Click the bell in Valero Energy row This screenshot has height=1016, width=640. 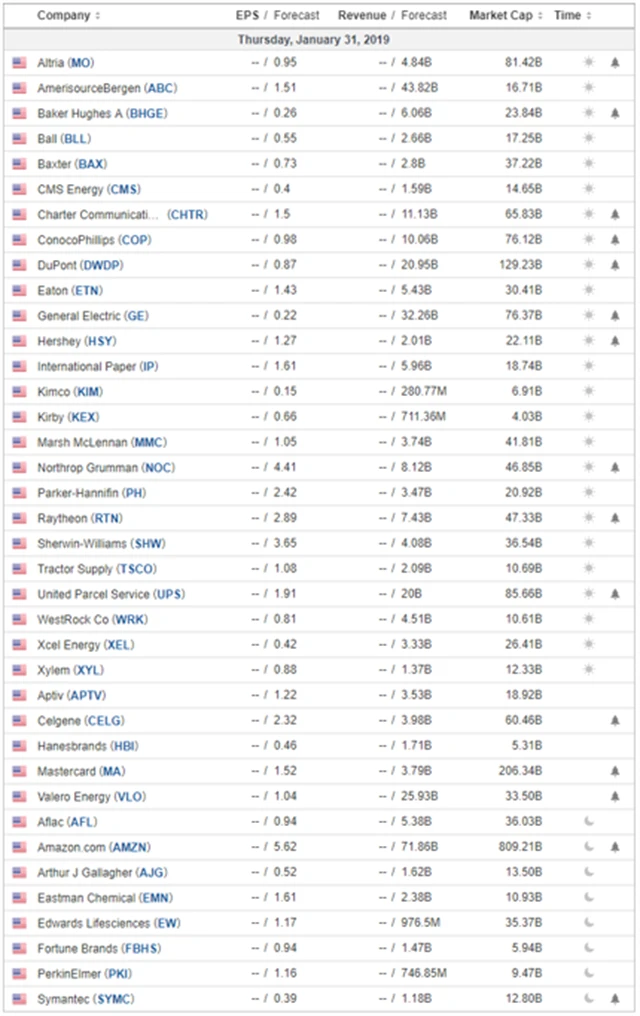tap(615, 796)
